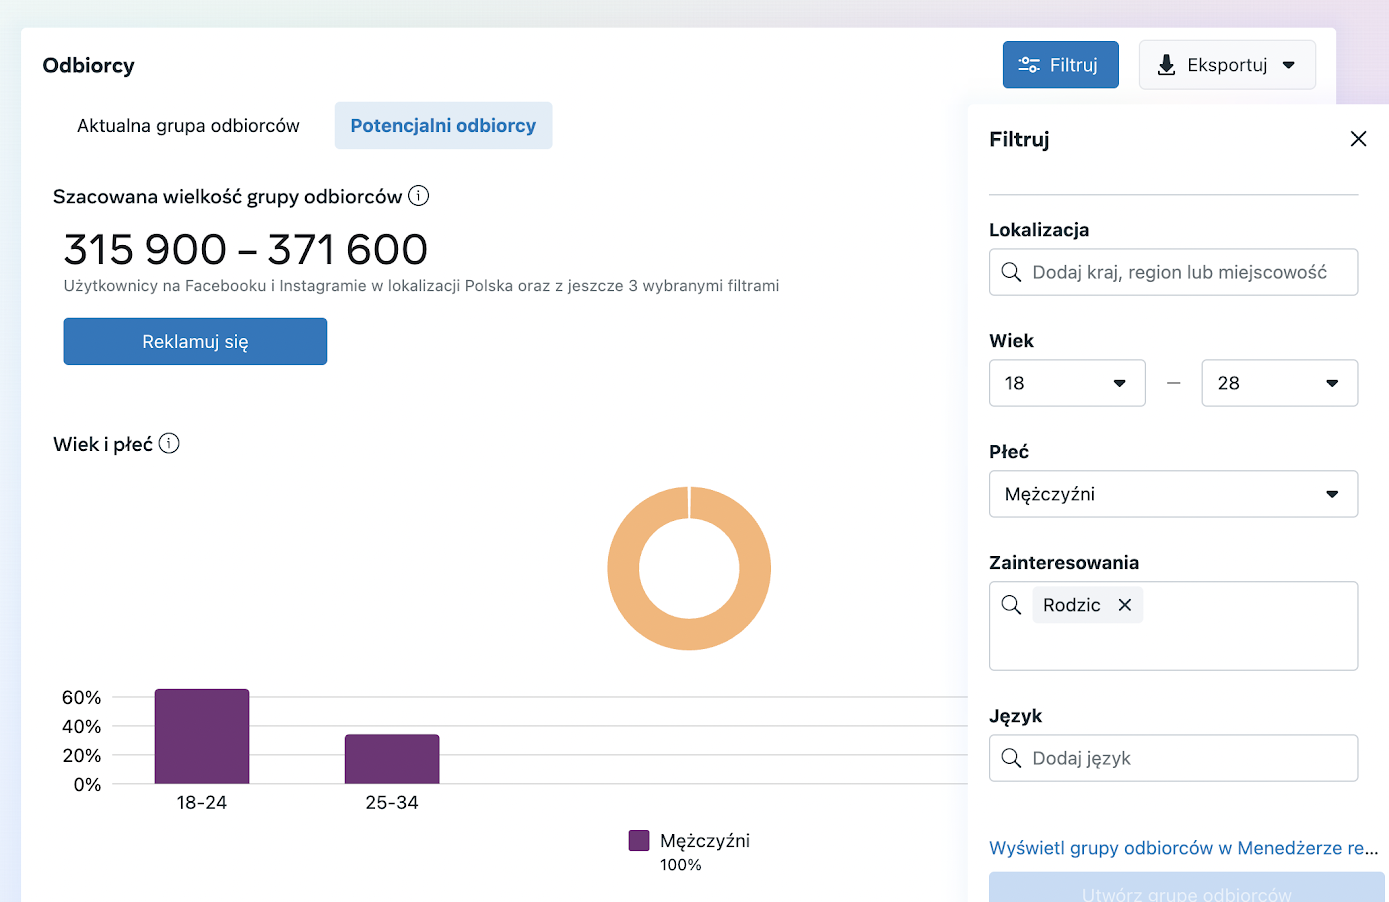Expand the Płeć dropdown set to Mężczyźni
Screen dimensions: 1389x902
tap(1172, 494)
